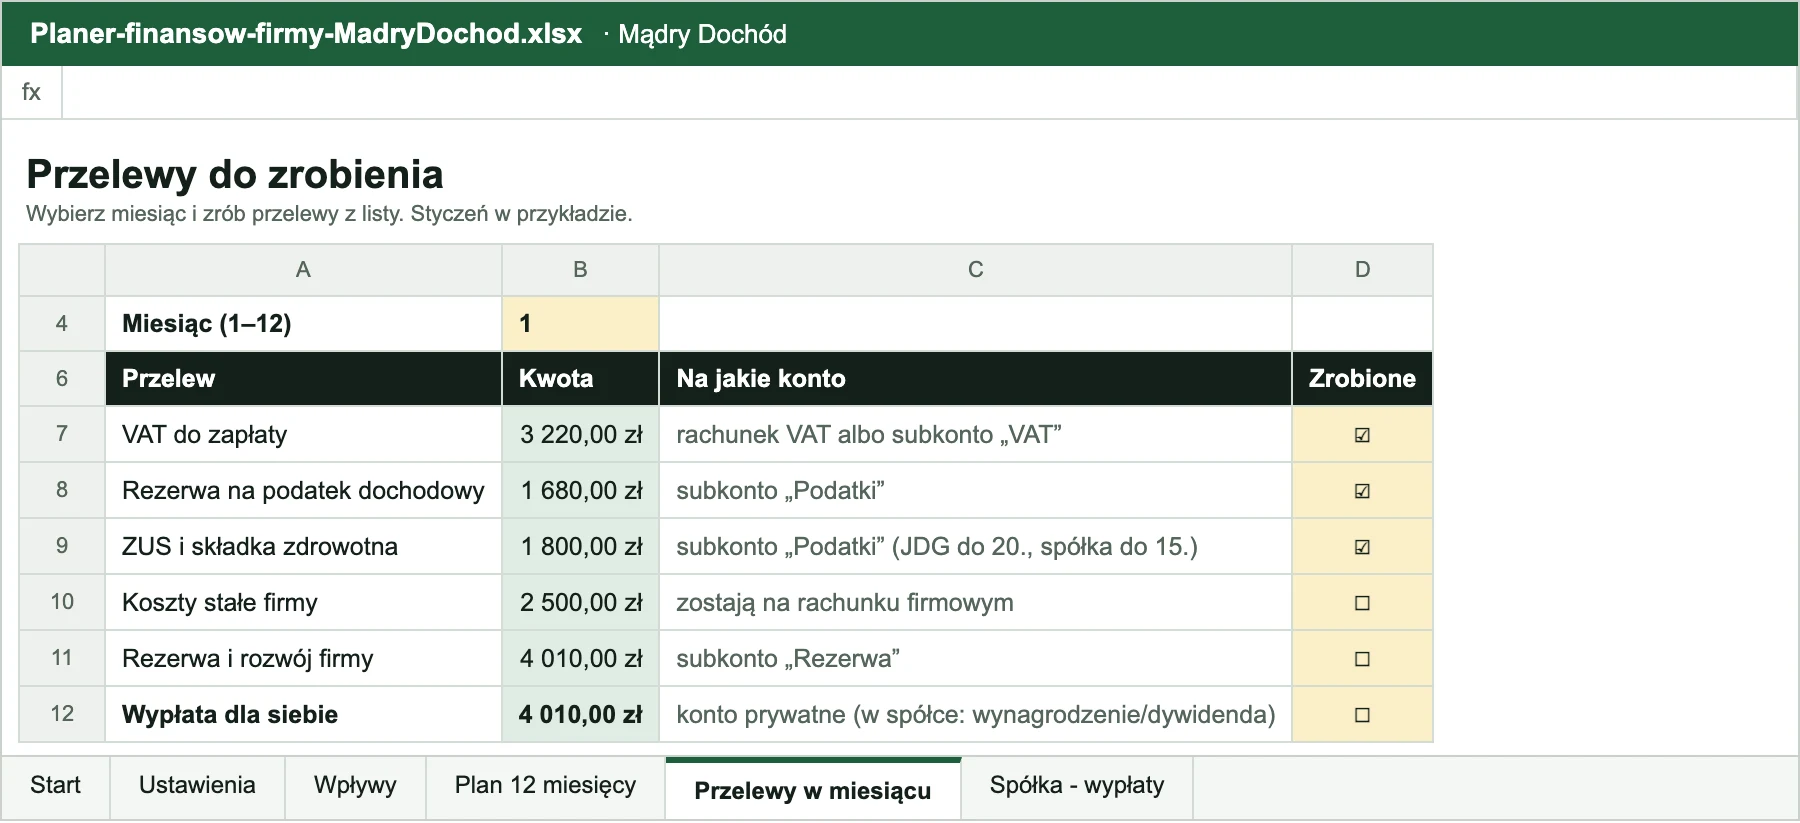The height and width of the screenshot is (823, 1800).
Task: Select column A header
Action: (x=303, y=270)
